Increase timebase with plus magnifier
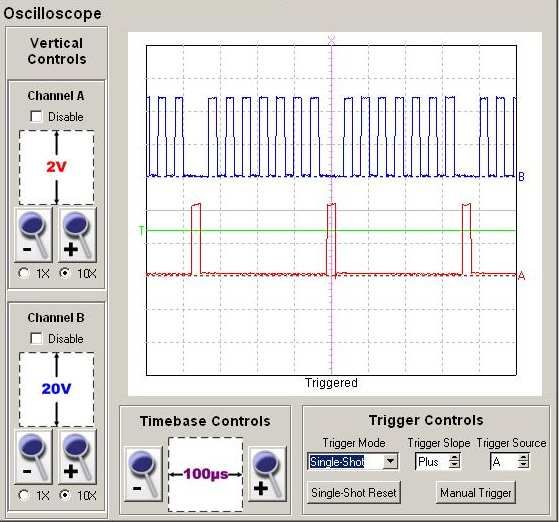559x522 pixels. [x=267, y=474]
